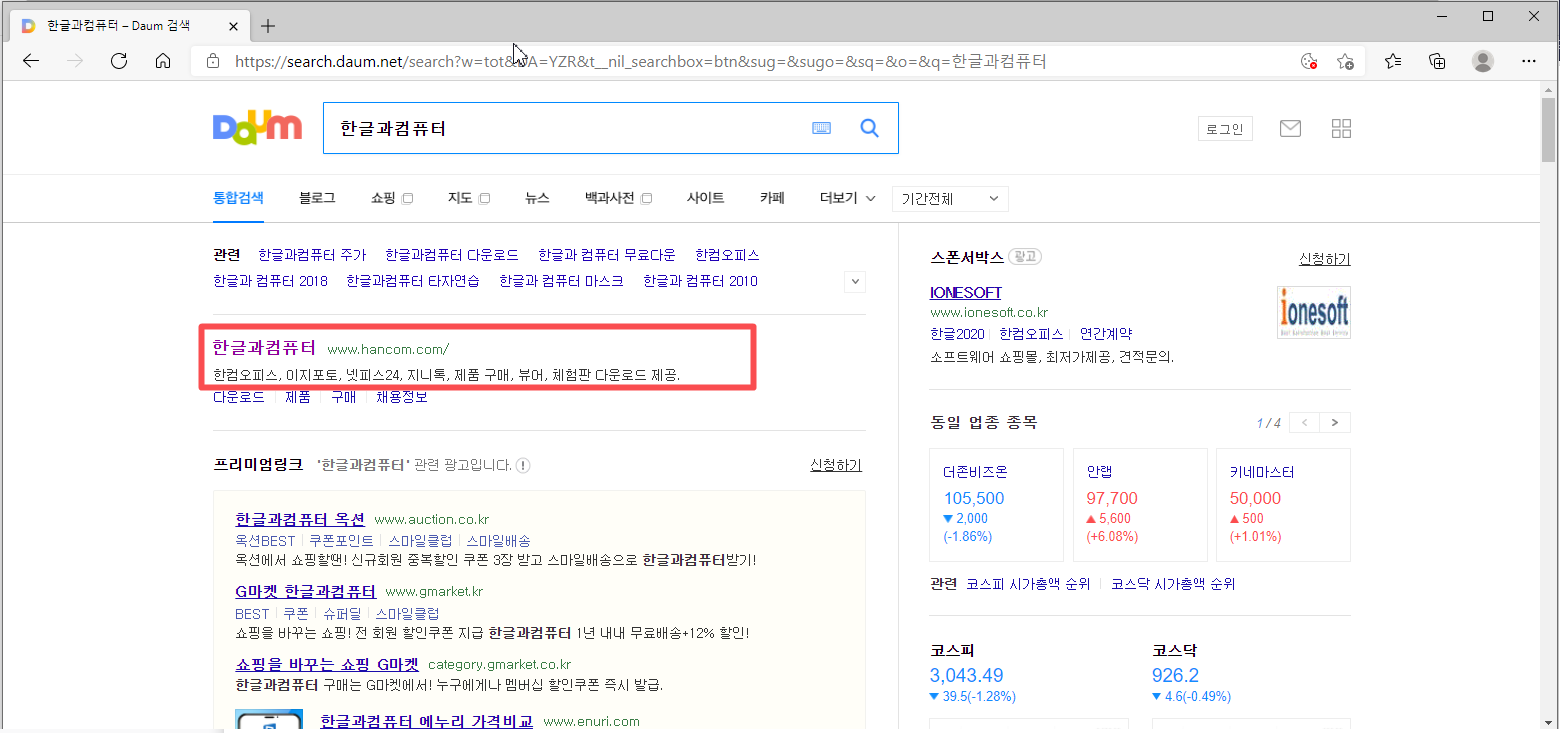1560x733 pixels.
Task: Expand the related searches chevron
Action: pos(855,281)
